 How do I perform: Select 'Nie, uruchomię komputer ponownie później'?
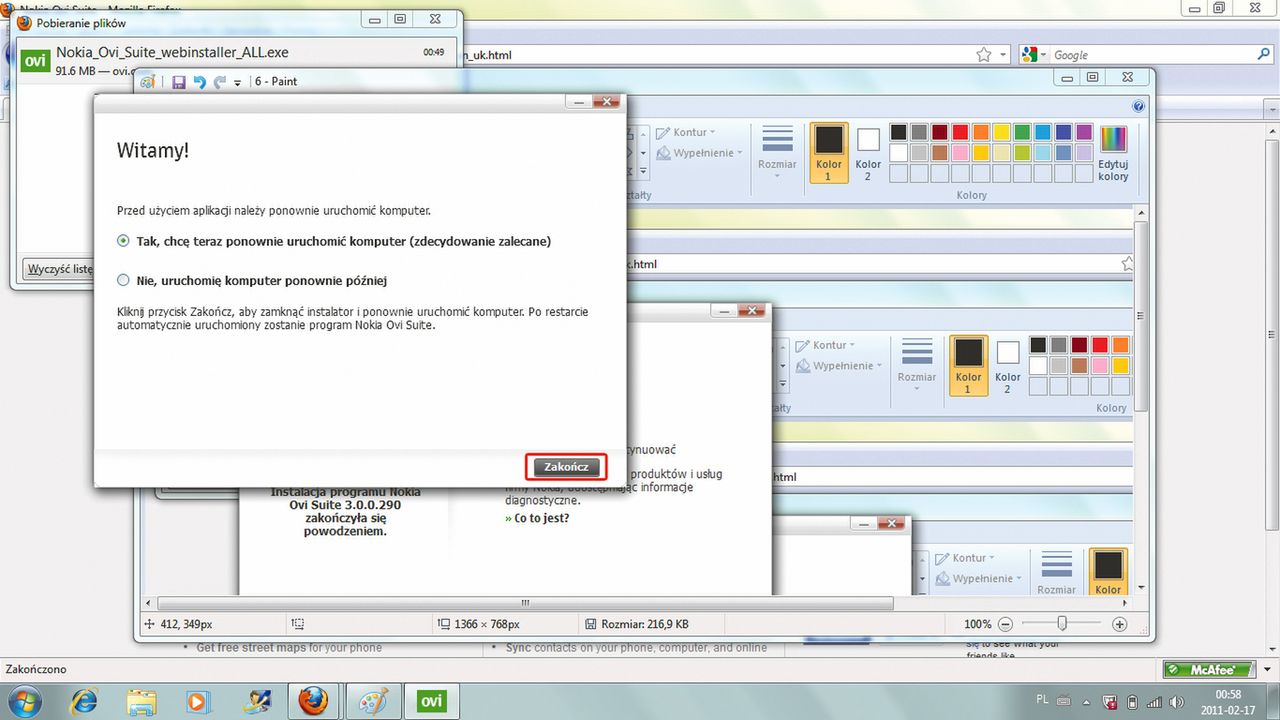[x=252, y=281]
